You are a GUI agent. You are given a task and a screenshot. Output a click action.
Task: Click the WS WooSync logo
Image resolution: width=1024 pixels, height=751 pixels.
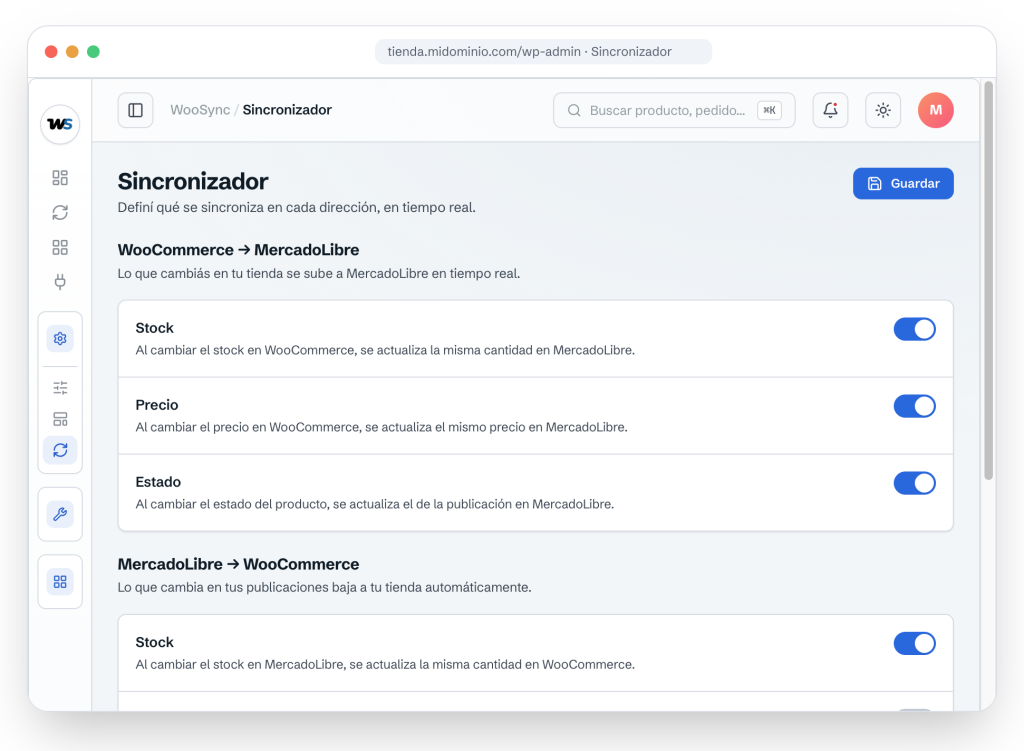(x=60, y=124)
